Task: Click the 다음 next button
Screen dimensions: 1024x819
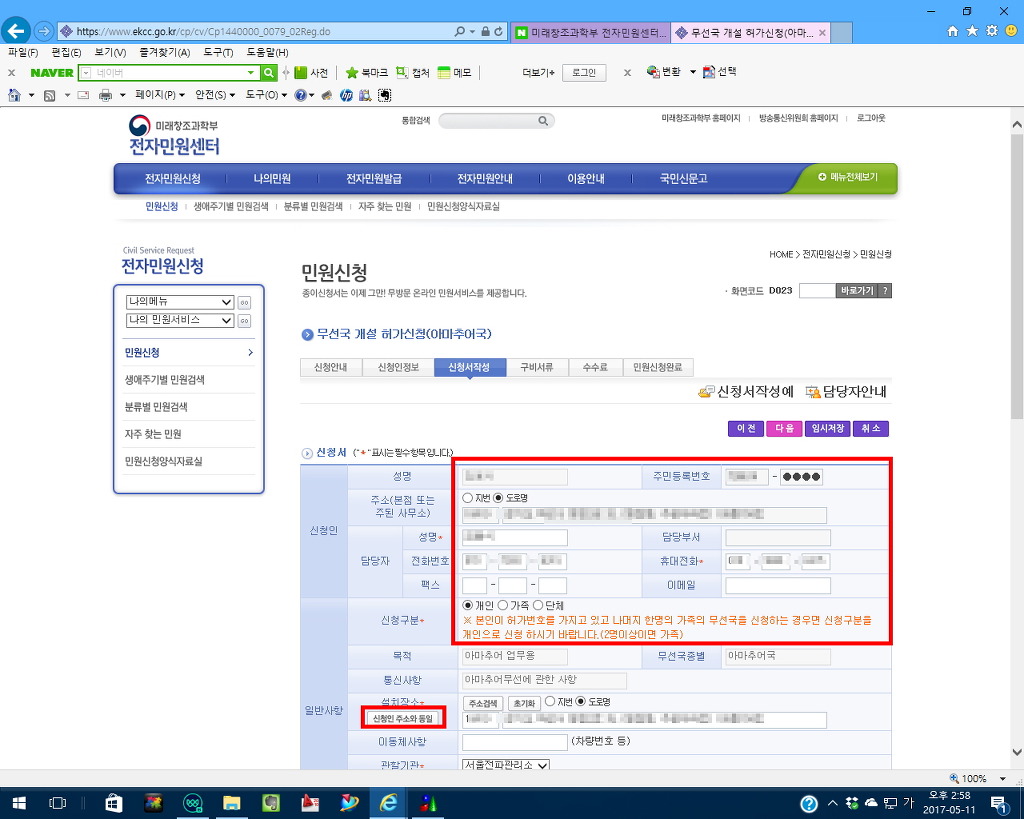Action: pos(784,428)
